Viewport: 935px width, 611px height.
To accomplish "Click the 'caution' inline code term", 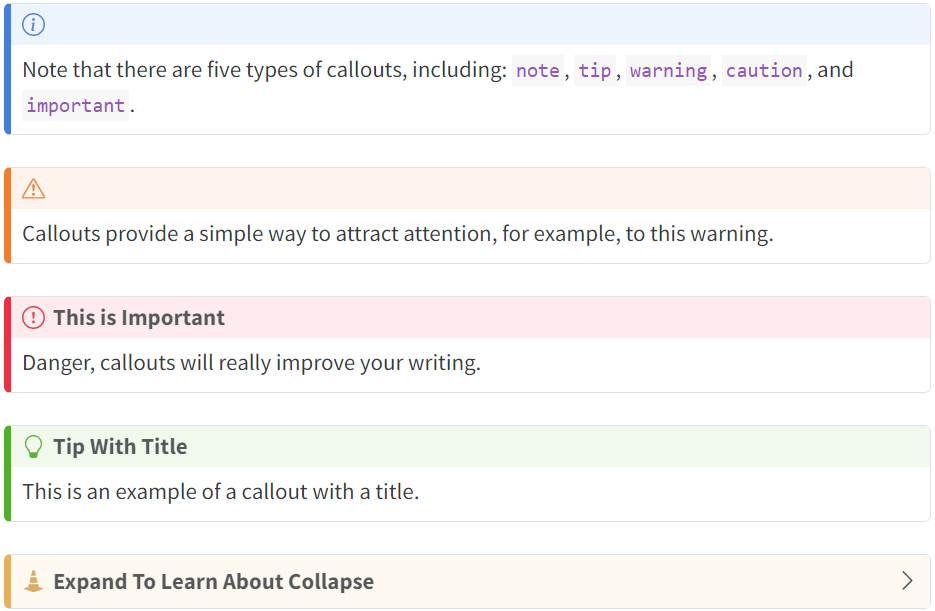I will tap(764, 70).
